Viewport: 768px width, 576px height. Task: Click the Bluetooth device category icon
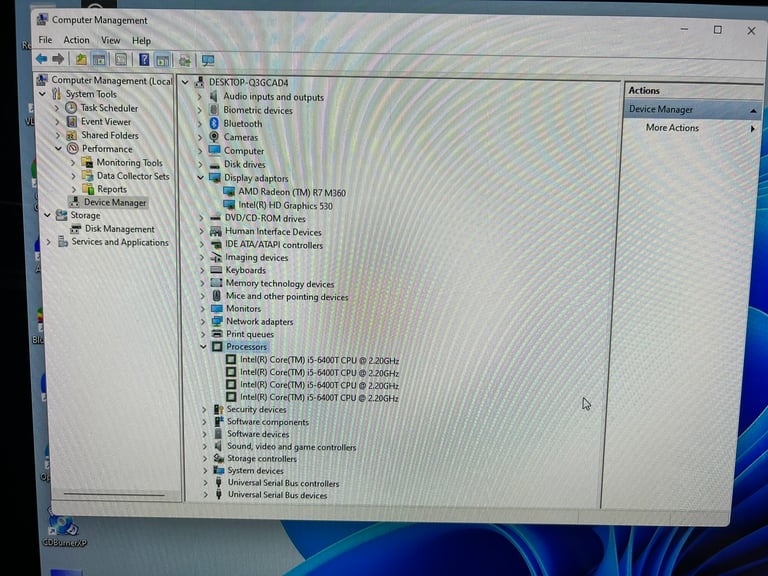[214, 123]
